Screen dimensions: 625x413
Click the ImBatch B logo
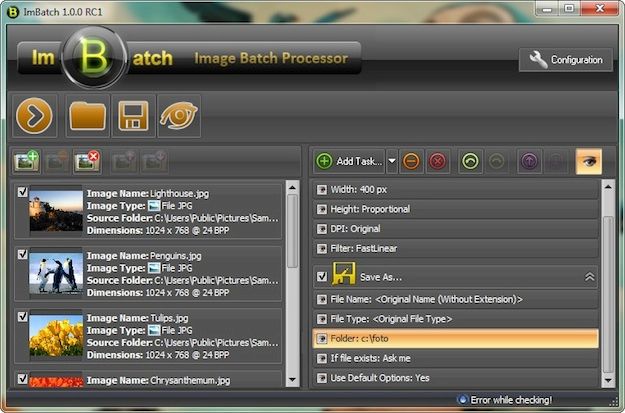click(x=95, y=58)
